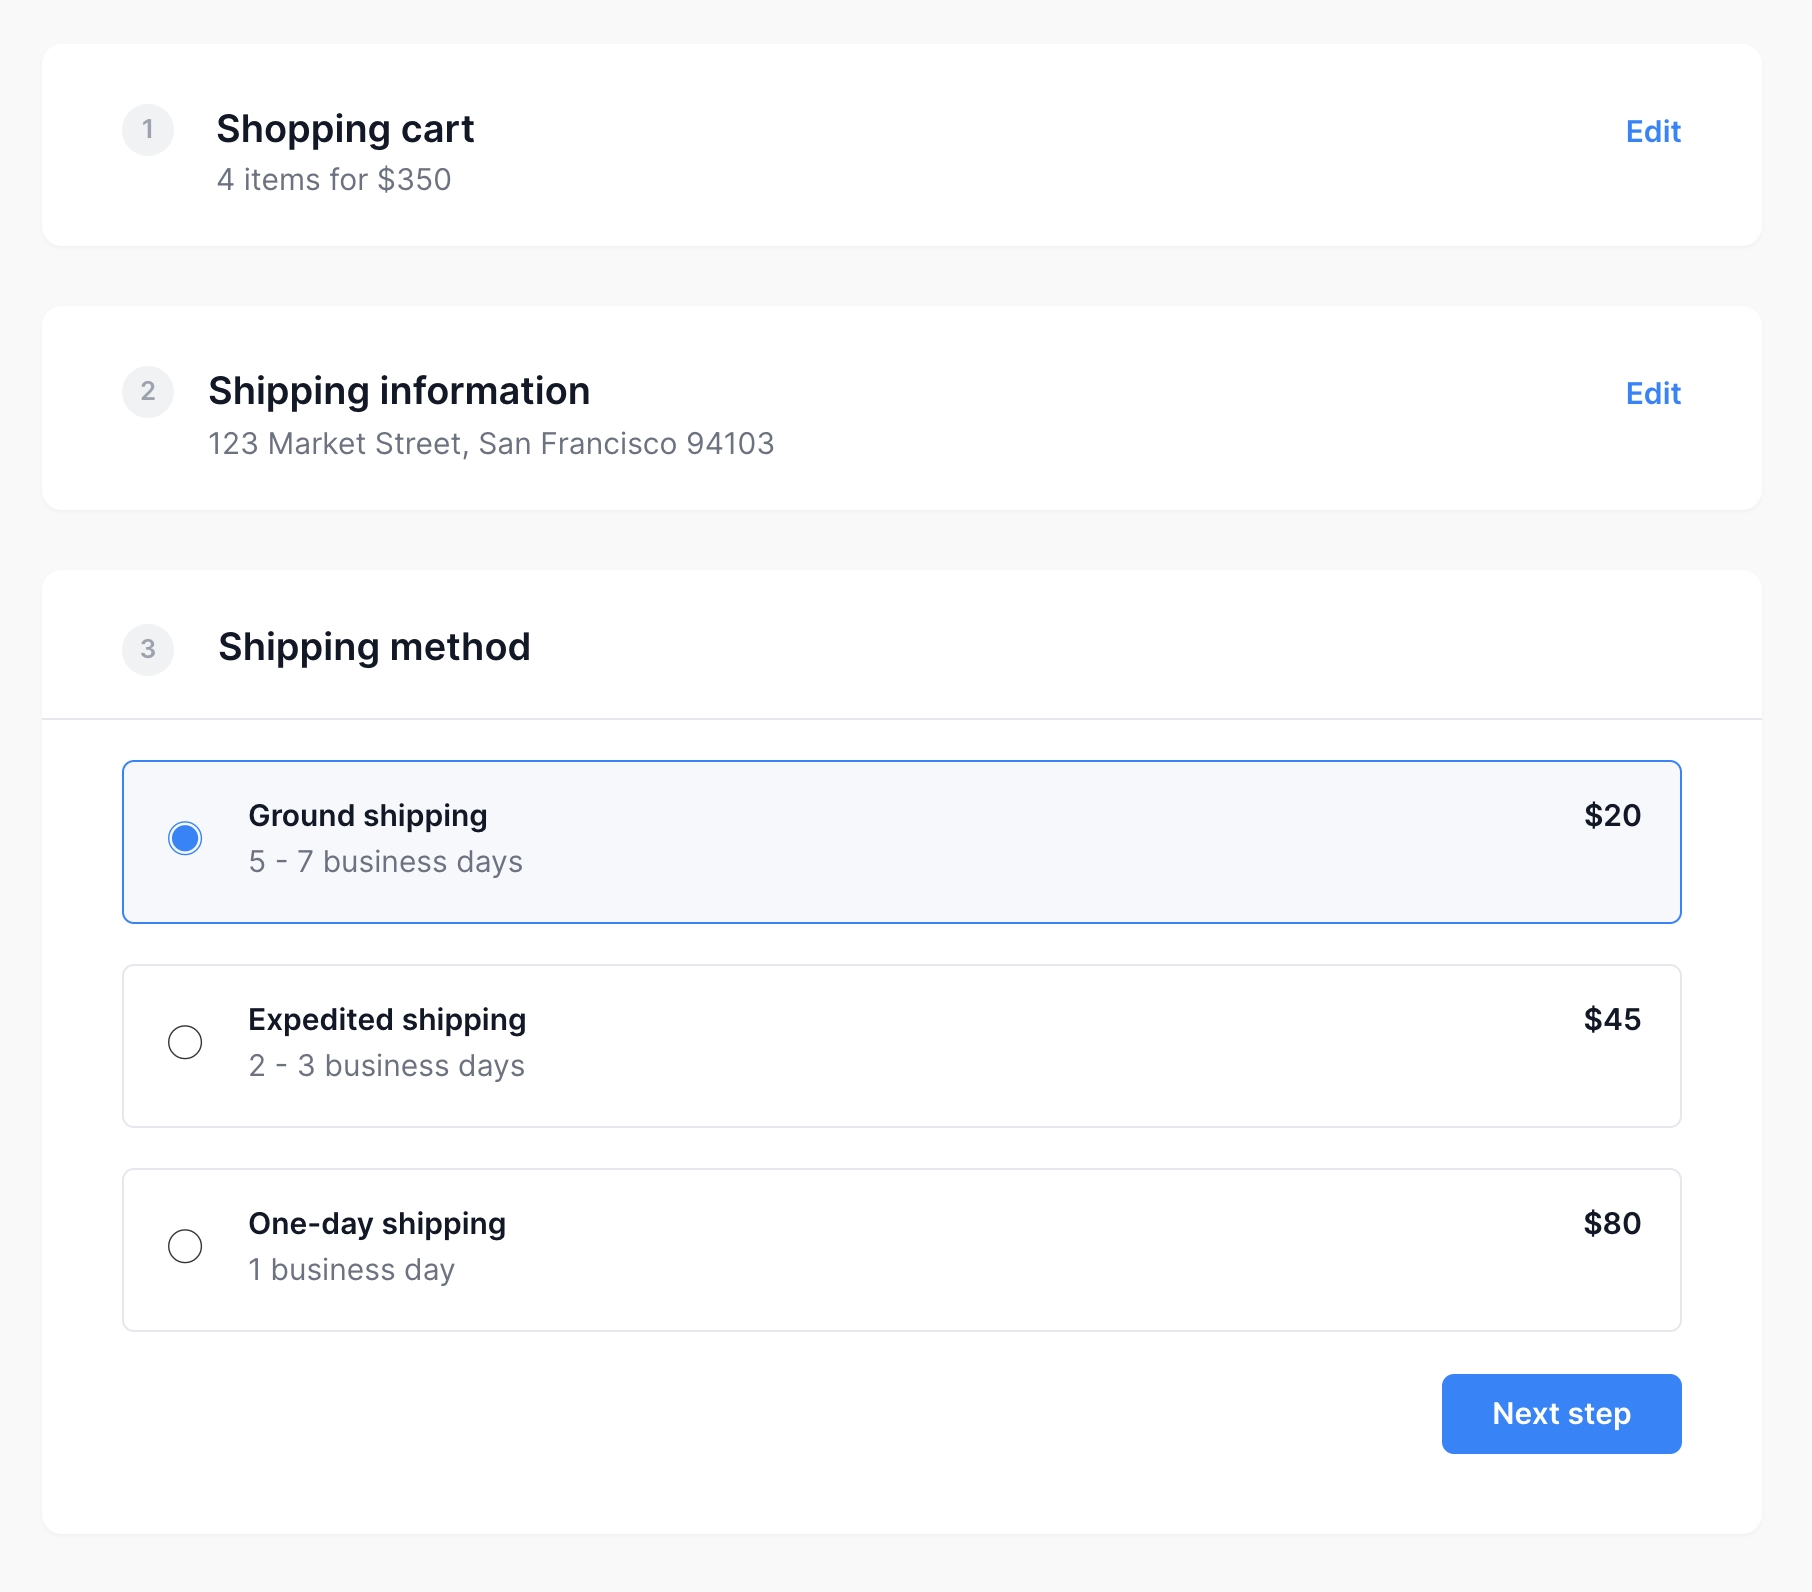Click the step 3 number badge
The height and width of the screenshot is (1592, 1812).
click(x=148, y=649)
